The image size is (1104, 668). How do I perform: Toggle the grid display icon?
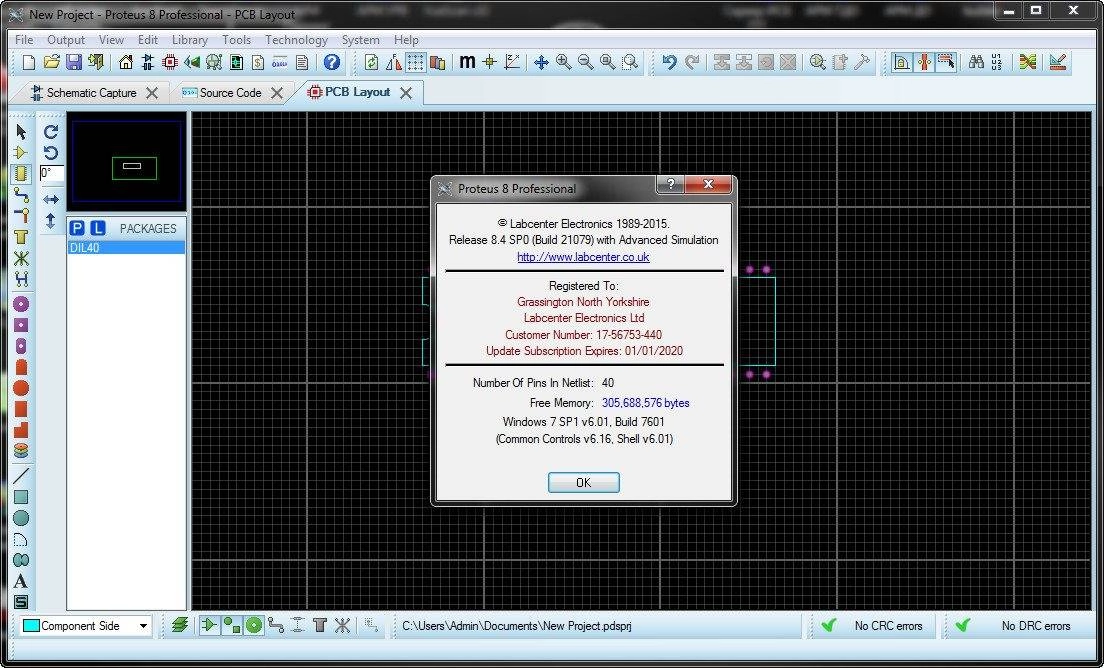[415, 63]
